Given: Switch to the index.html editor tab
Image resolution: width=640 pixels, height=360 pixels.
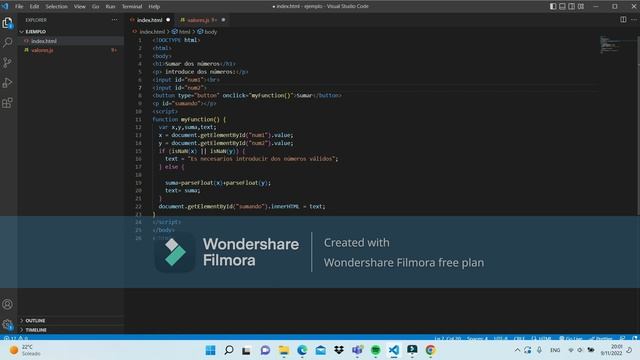Looking at the screenshot, I should pyautogui.click(x=149, y=20).
